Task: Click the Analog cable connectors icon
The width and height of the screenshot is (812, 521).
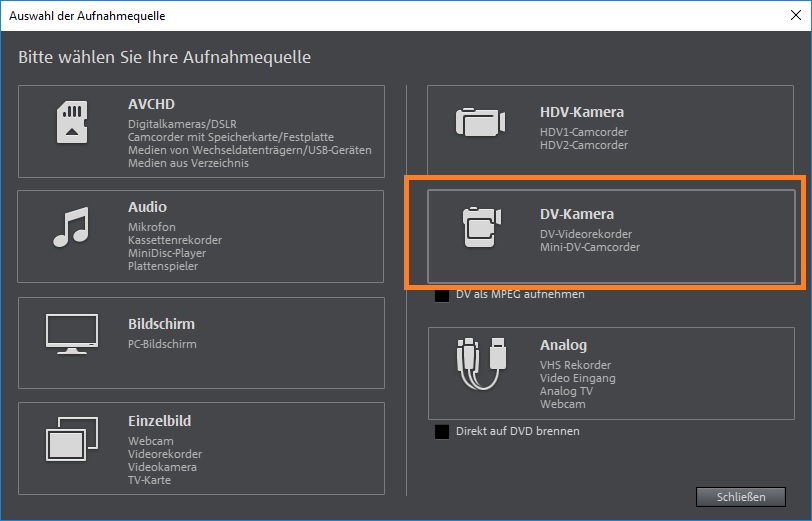Action: pos(481,364)
